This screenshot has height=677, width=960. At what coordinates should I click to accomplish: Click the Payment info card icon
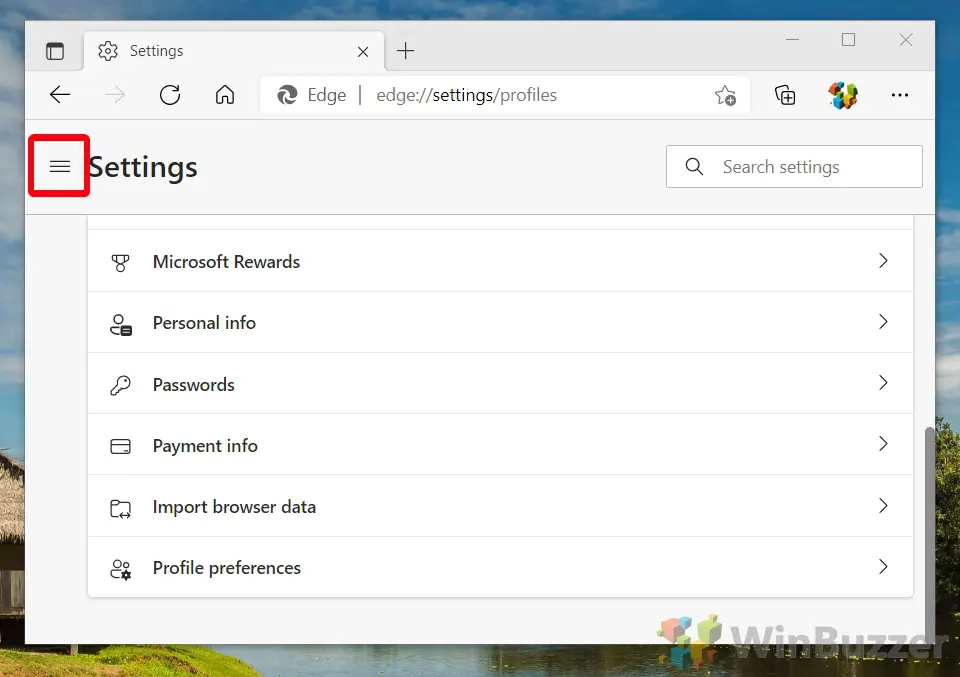pyautogui.click(x=120, y=445)
